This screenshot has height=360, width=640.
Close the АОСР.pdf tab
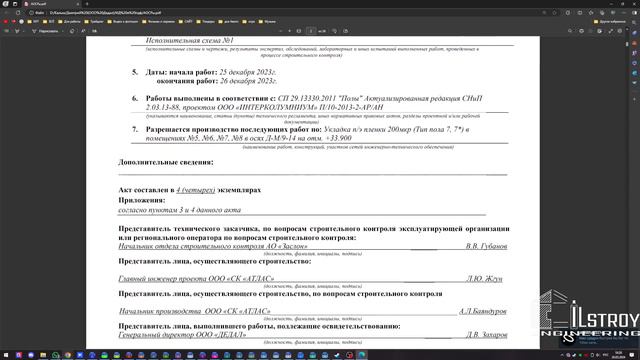(x=78, y=4)
